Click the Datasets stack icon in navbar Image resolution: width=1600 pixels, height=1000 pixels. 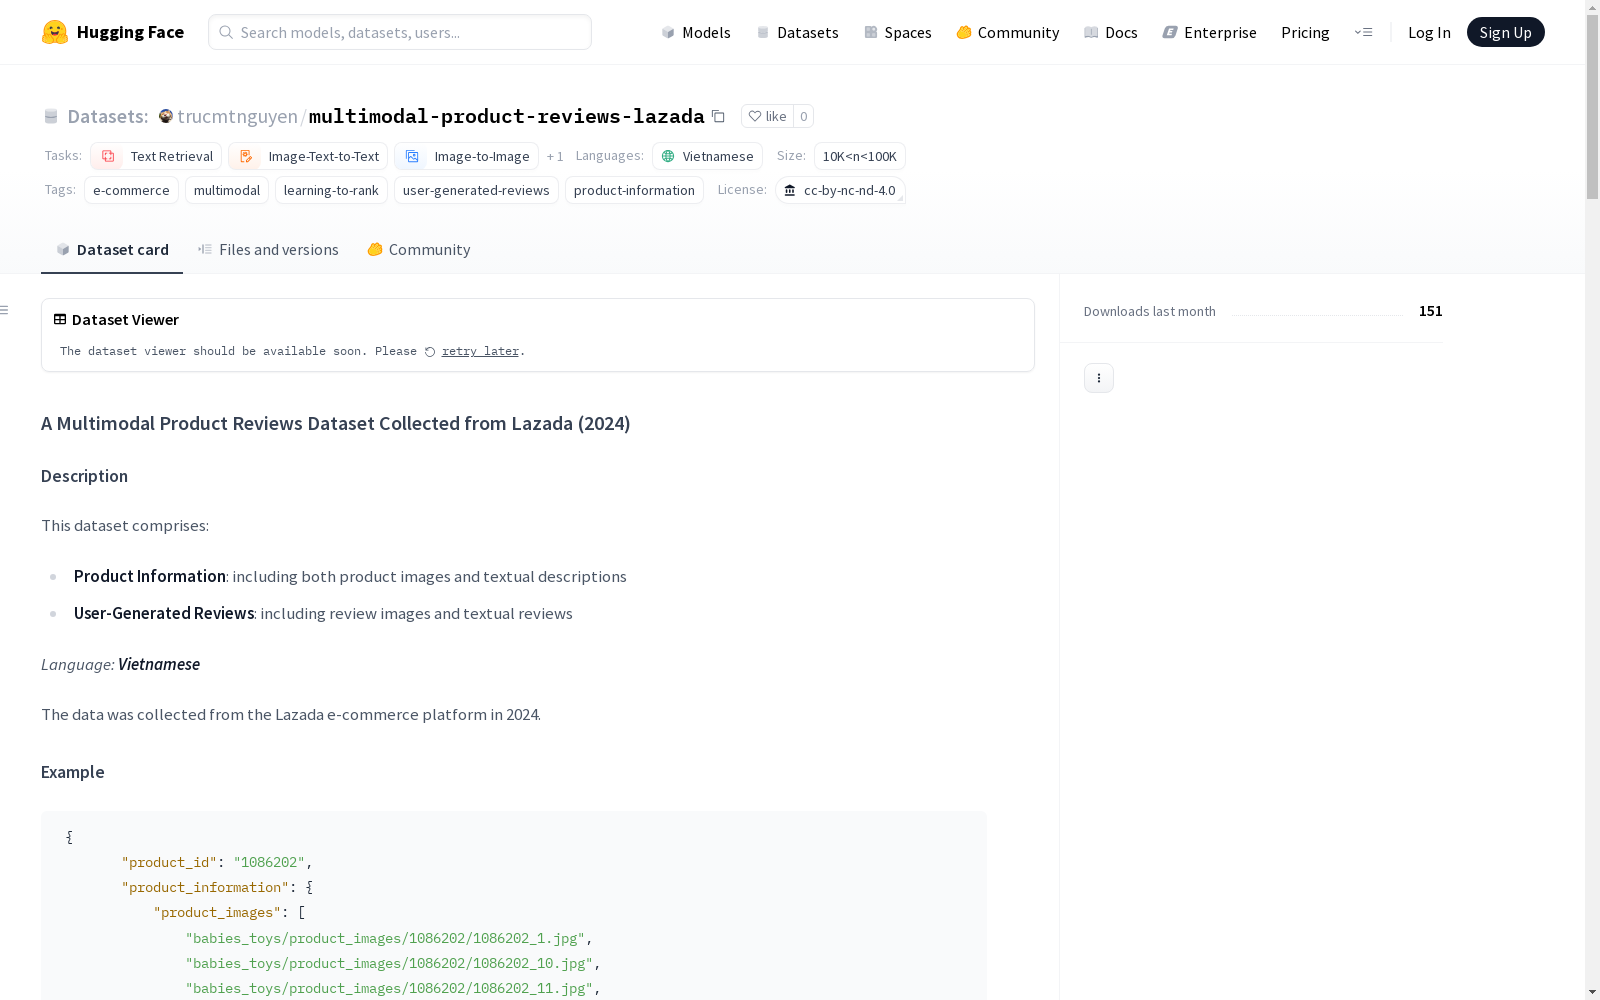point(763,32)
